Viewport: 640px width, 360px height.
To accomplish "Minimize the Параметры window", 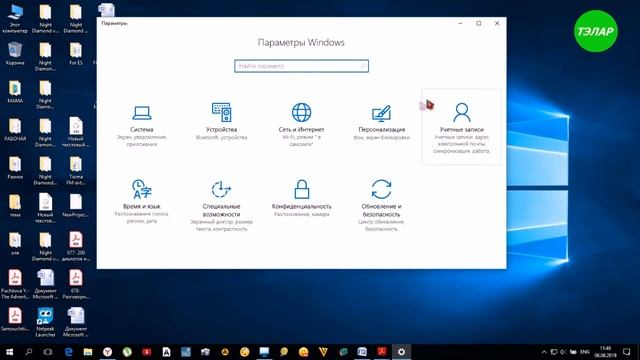I will (x=460, y=23).
